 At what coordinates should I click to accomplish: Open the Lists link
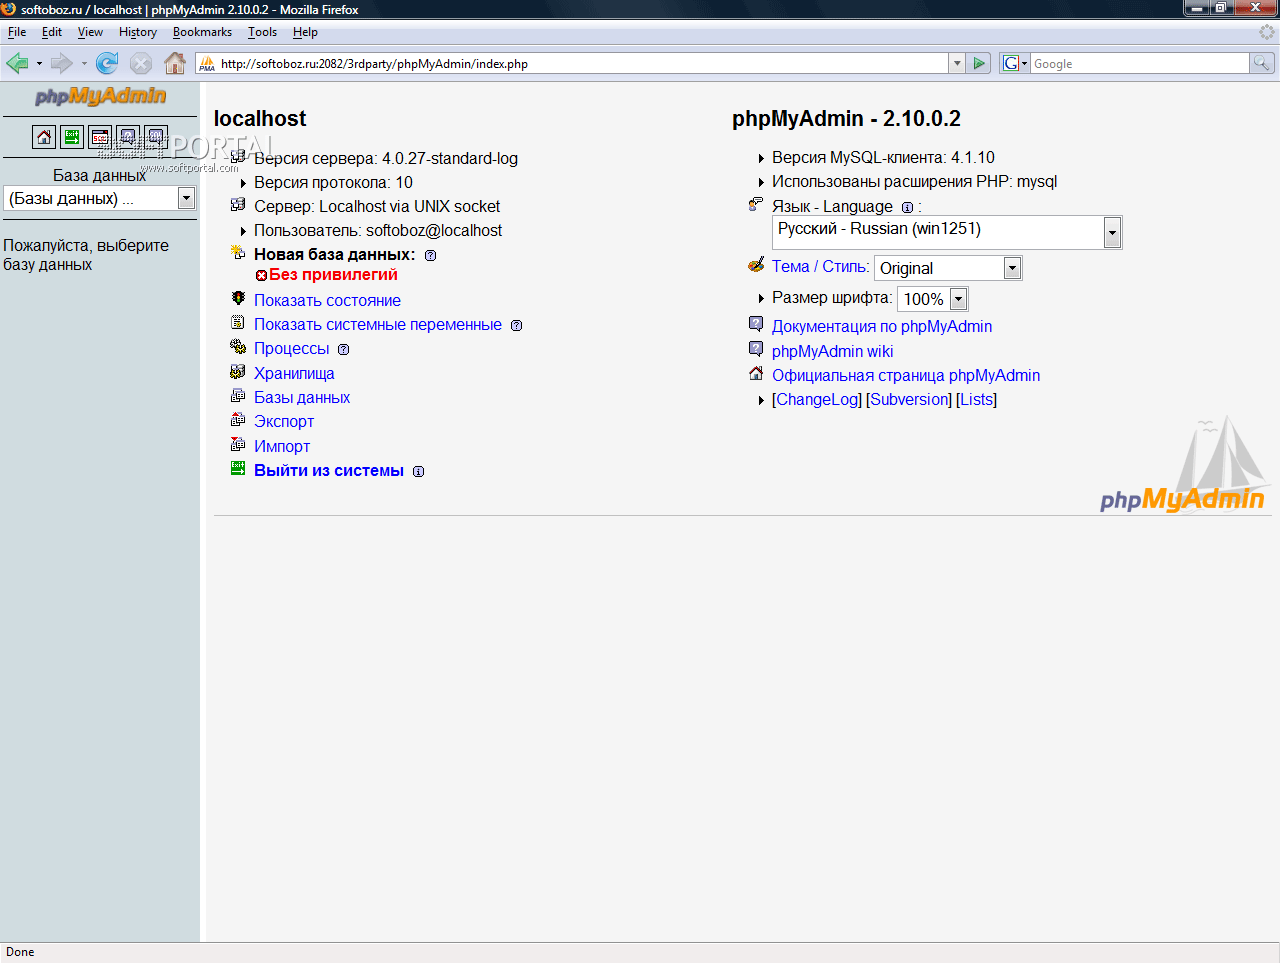tap(976, 399)
